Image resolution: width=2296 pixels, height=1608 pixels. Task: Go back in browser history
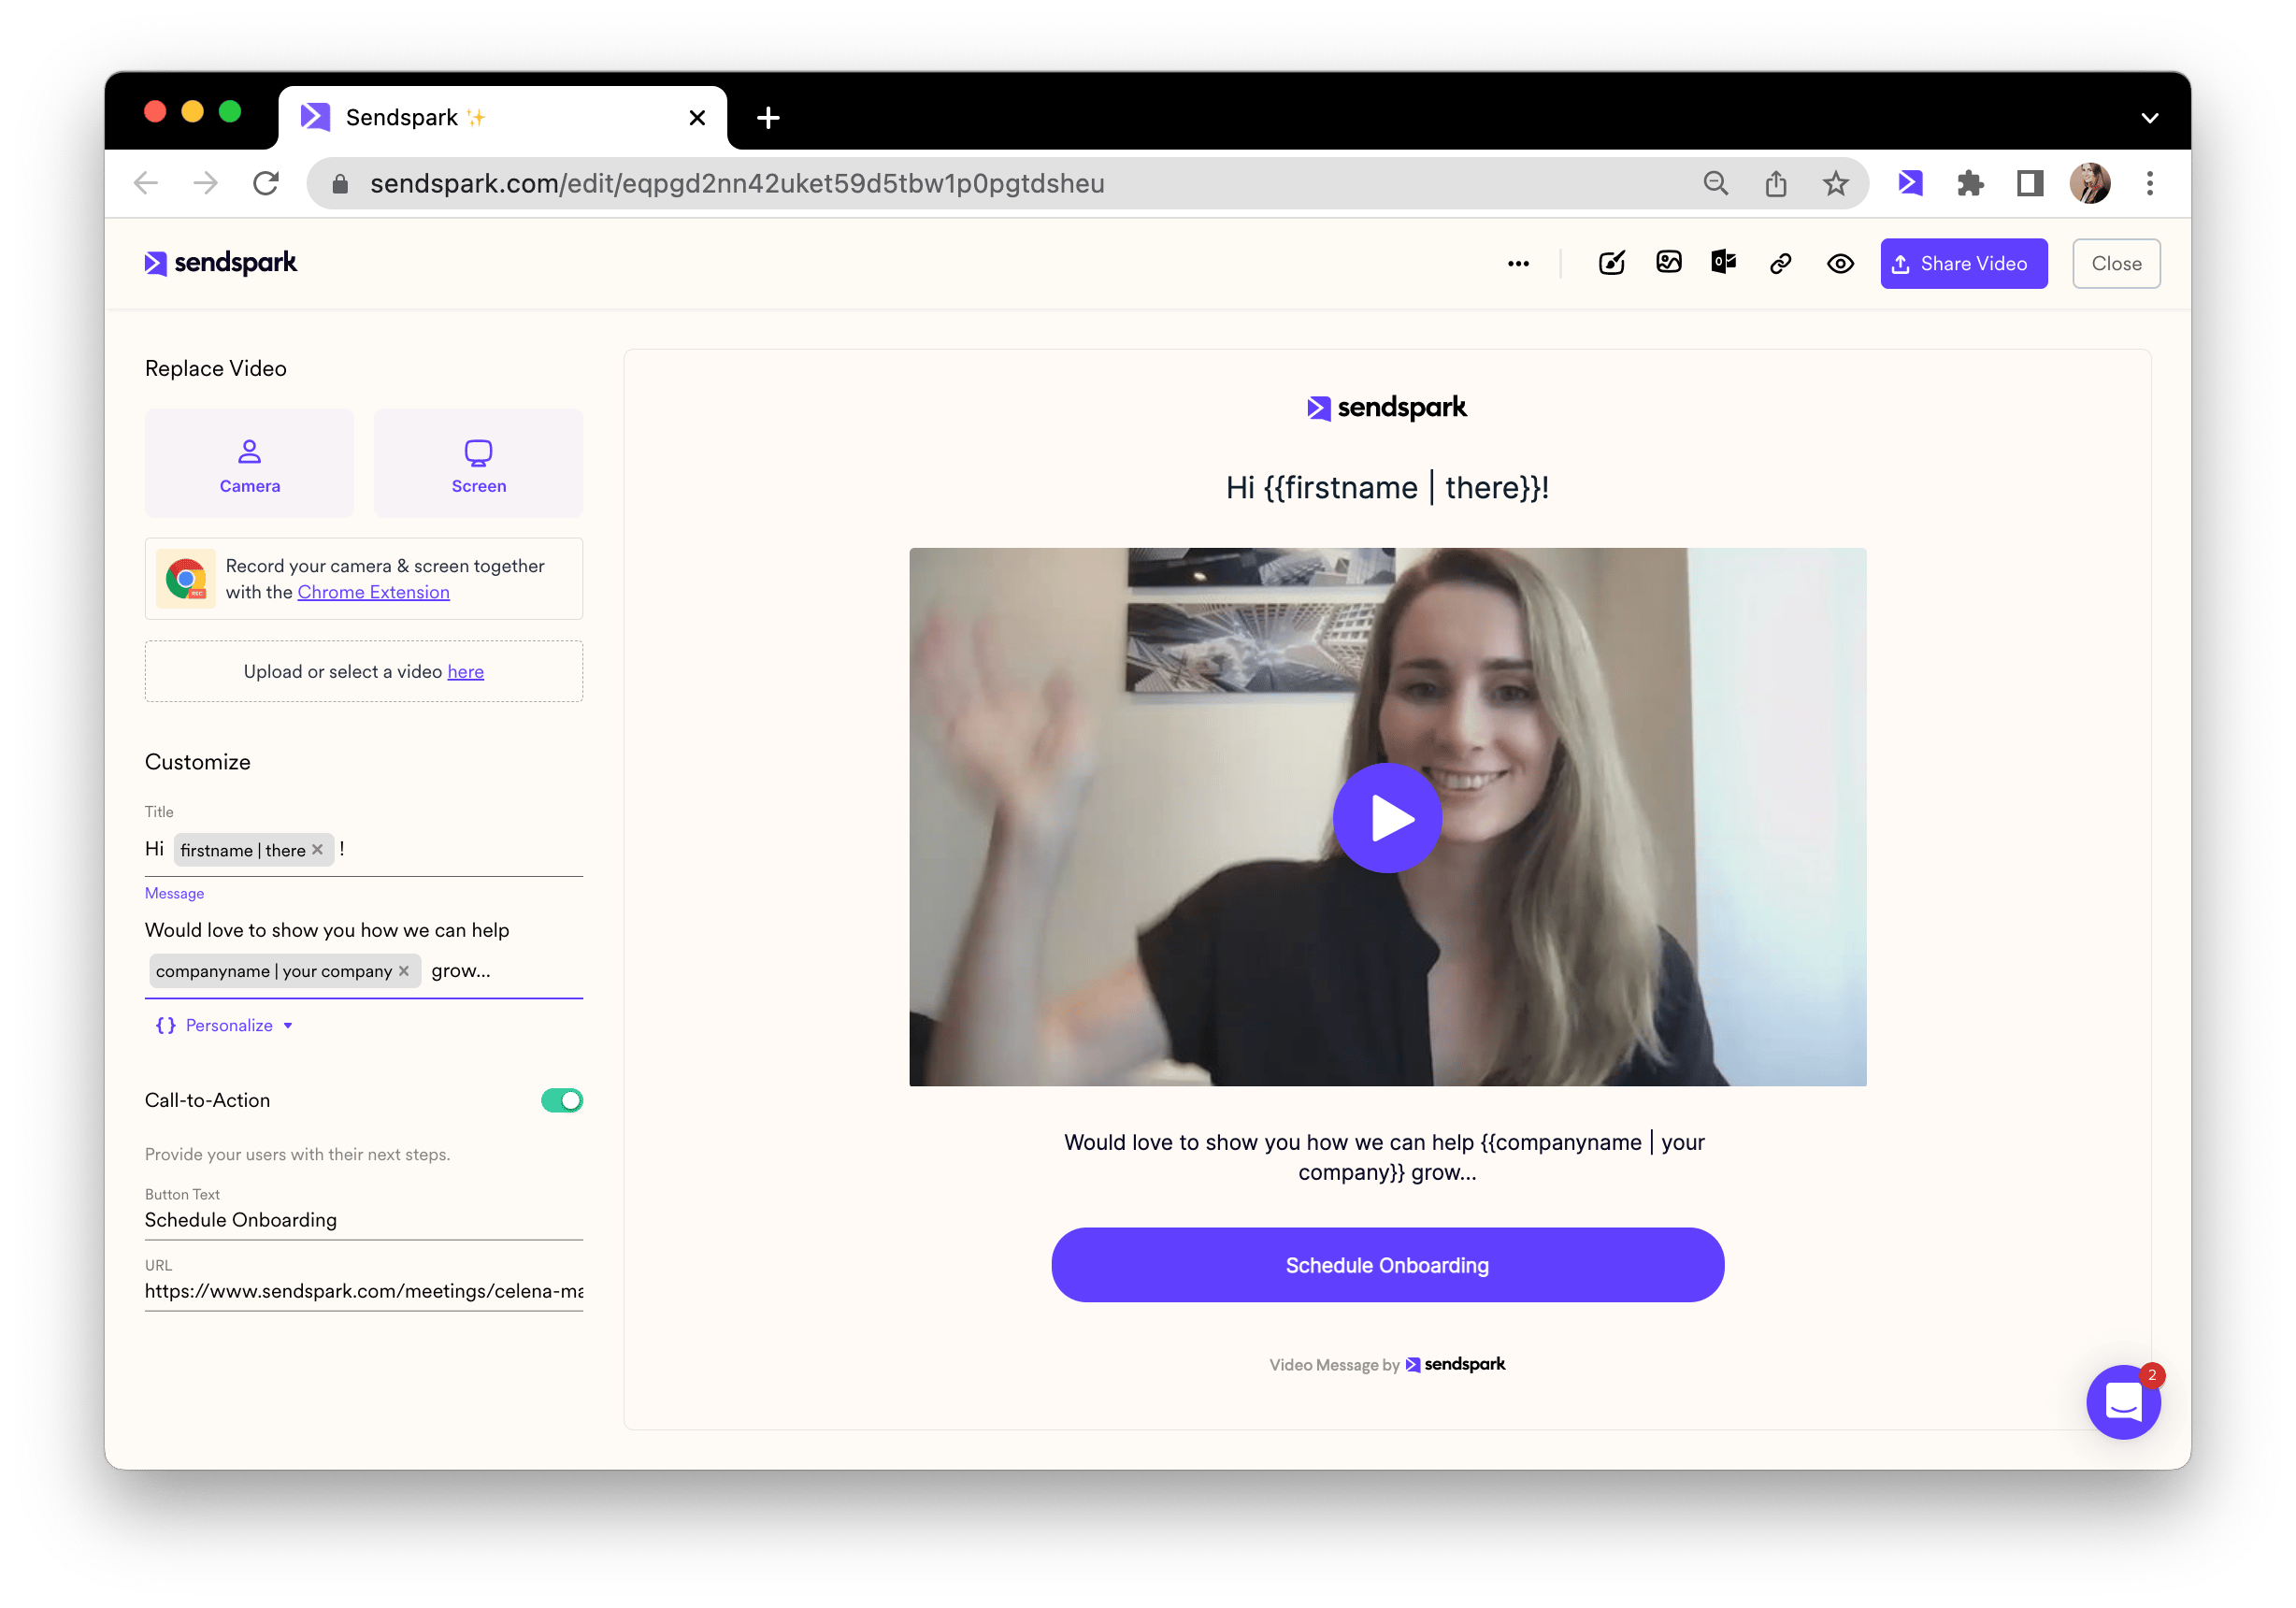pos(146,183)
